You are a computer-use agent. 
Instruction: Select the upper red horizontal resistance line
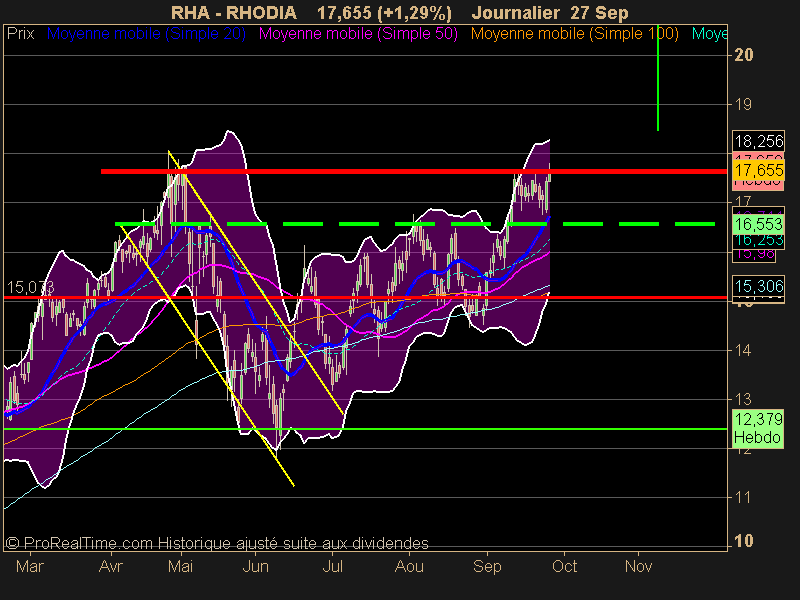coord(414,171)
